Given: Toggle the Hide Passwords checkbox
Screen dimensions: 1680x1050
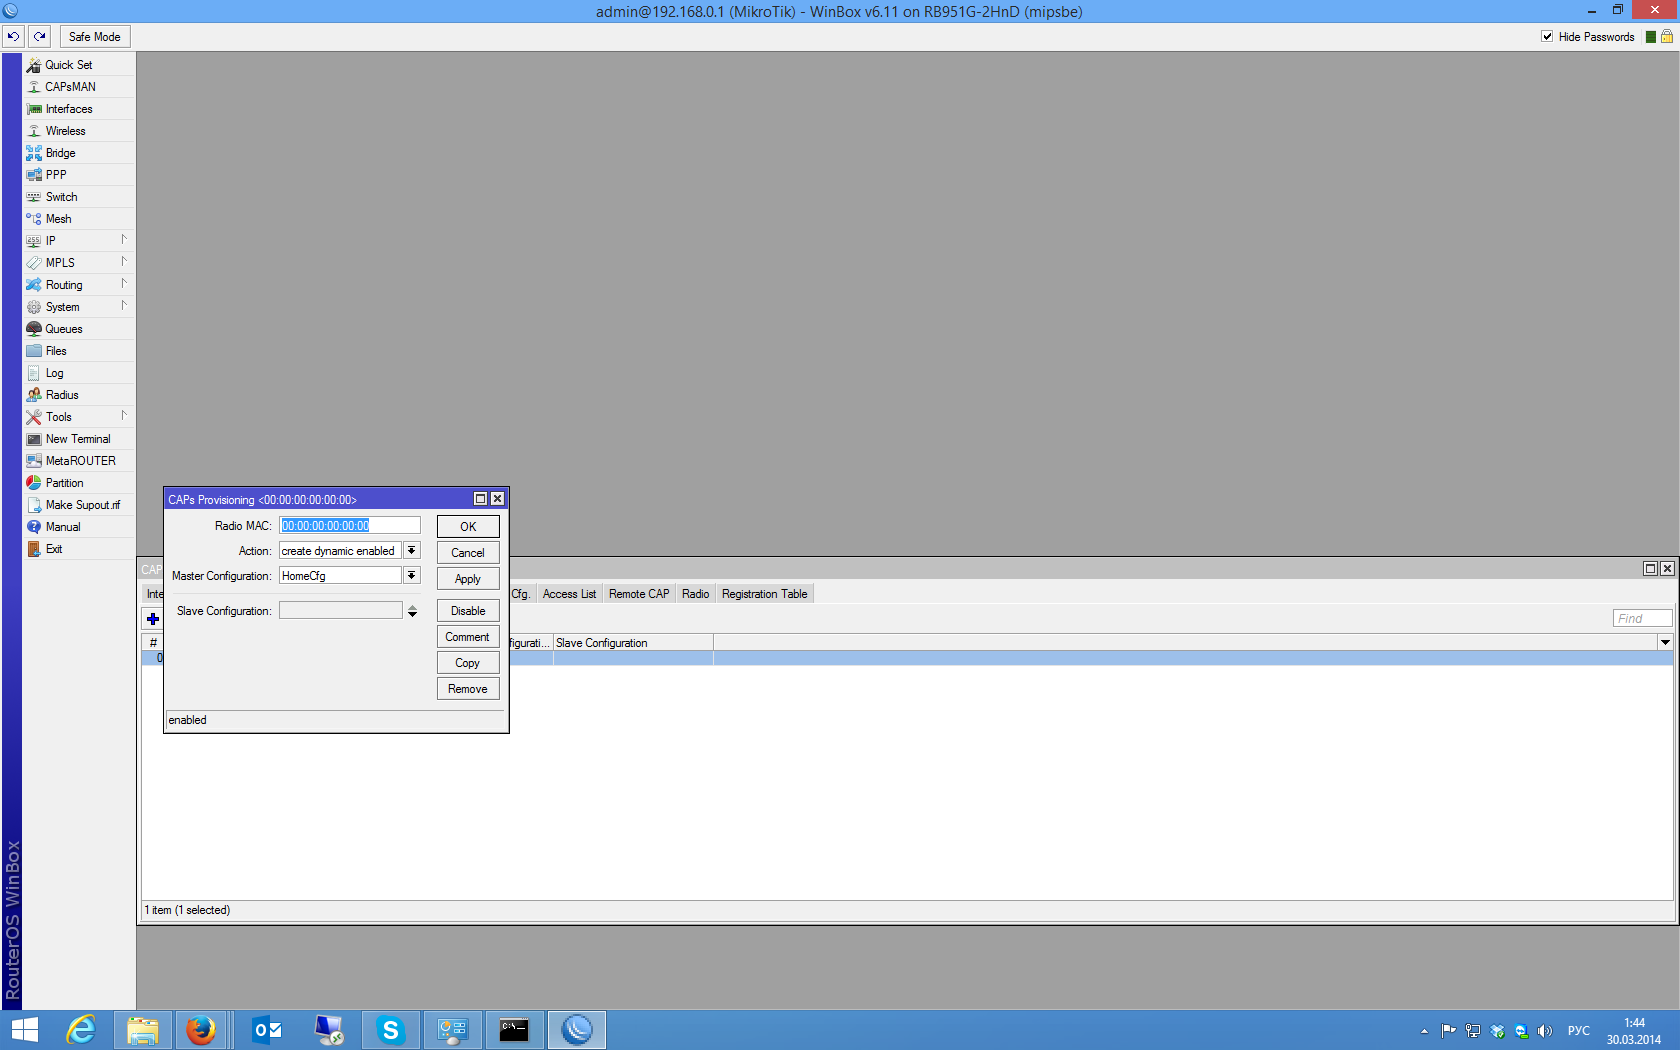Looking at the screenshot, I should [x=1547, y=37].
